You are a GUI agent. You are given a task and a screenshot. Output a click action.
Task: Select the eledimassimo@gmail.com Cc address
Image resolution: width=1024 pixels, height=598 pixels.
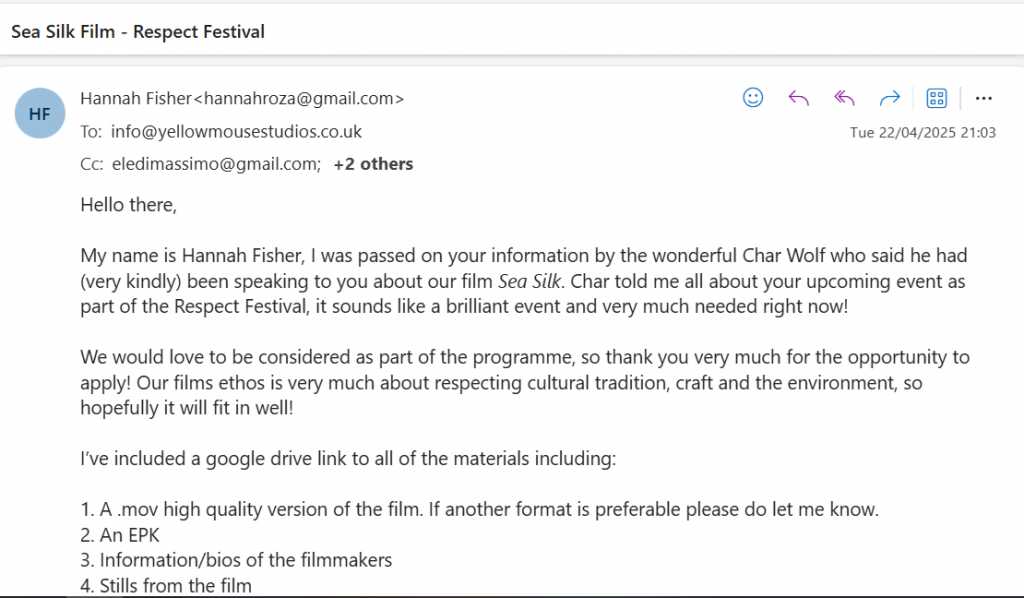tap(216, 164)
